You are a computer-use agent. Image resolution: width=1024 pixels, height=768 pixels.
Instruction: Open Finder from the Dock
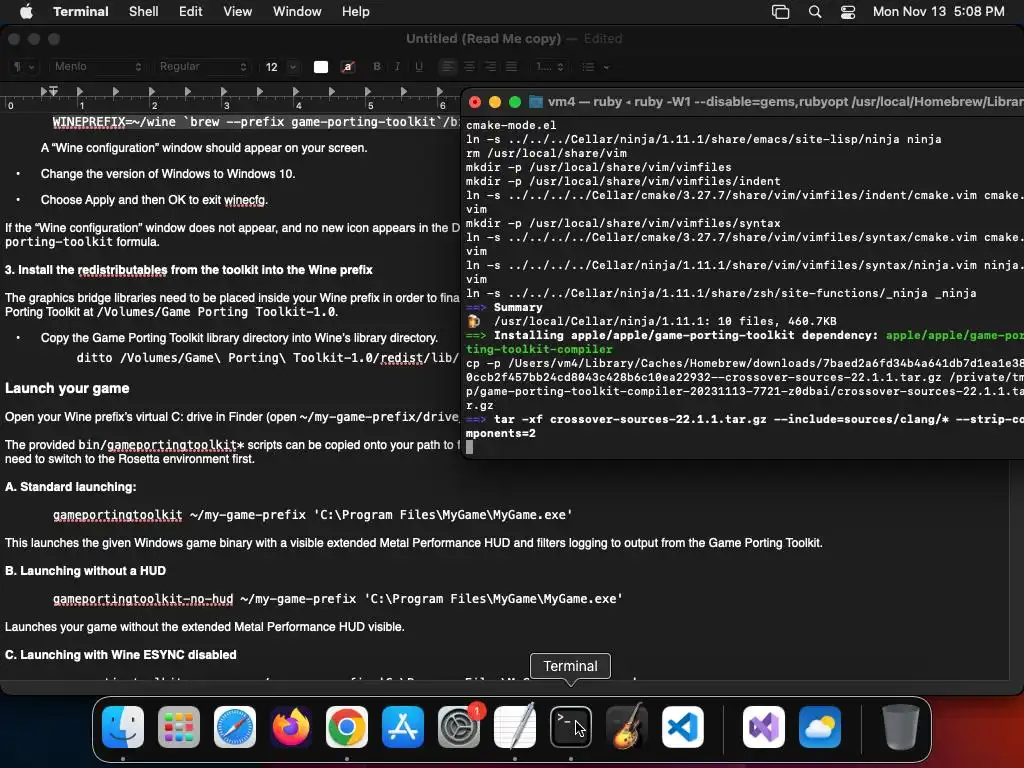pos(123,727)
